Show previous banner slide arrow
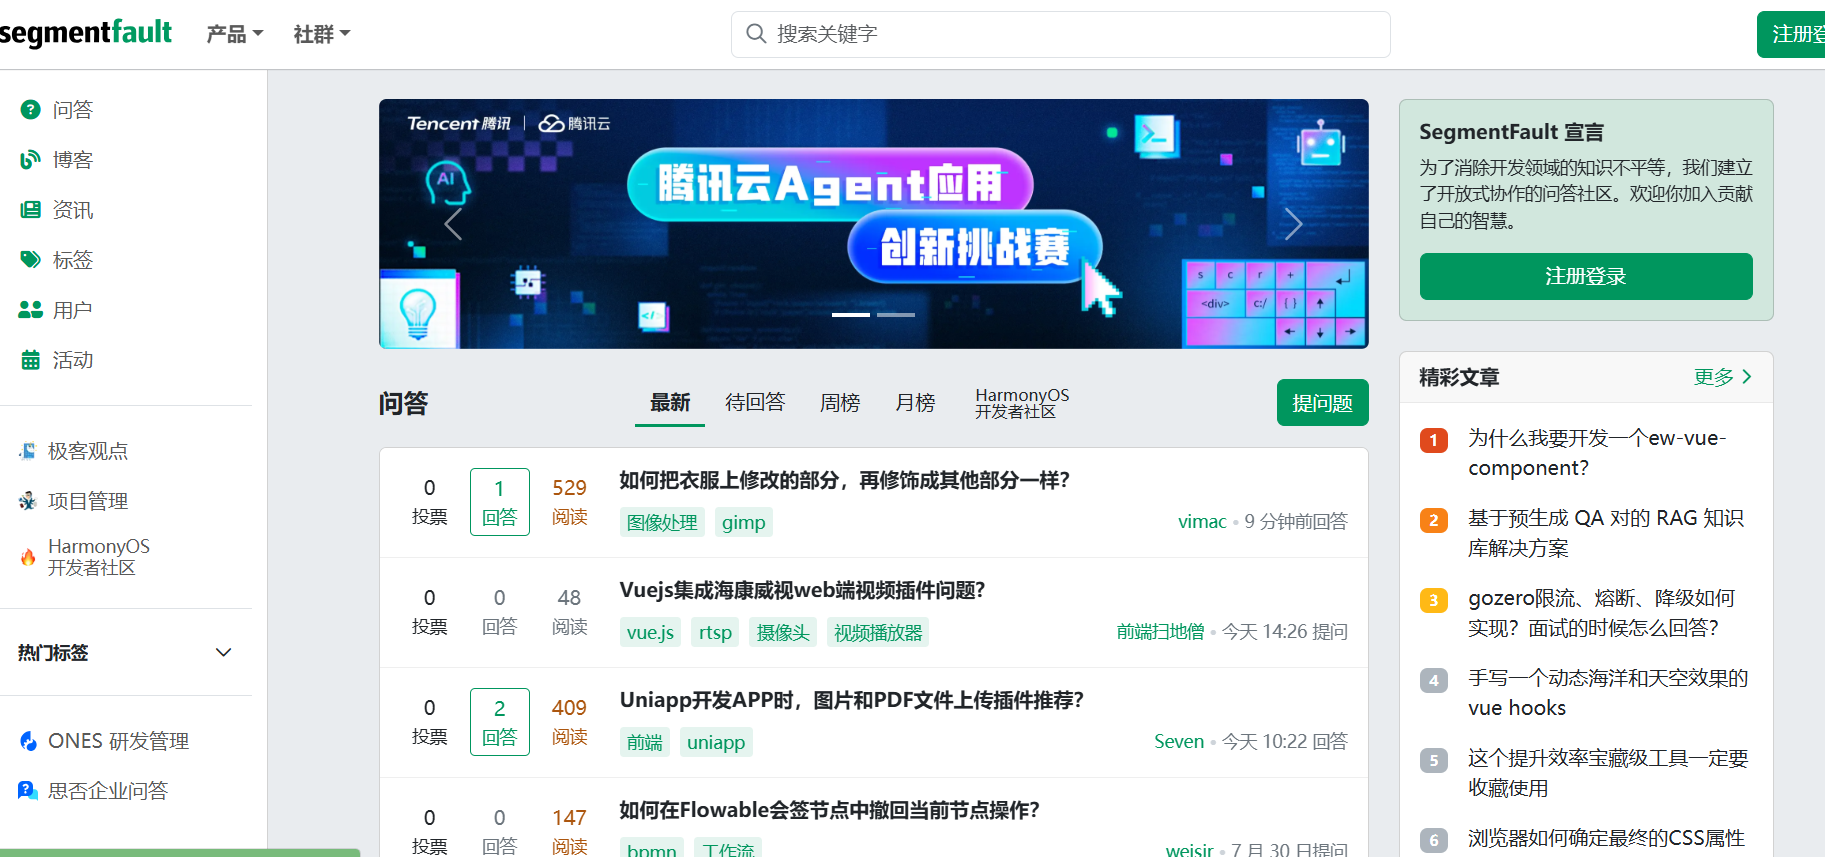 [x=453, y=224]
